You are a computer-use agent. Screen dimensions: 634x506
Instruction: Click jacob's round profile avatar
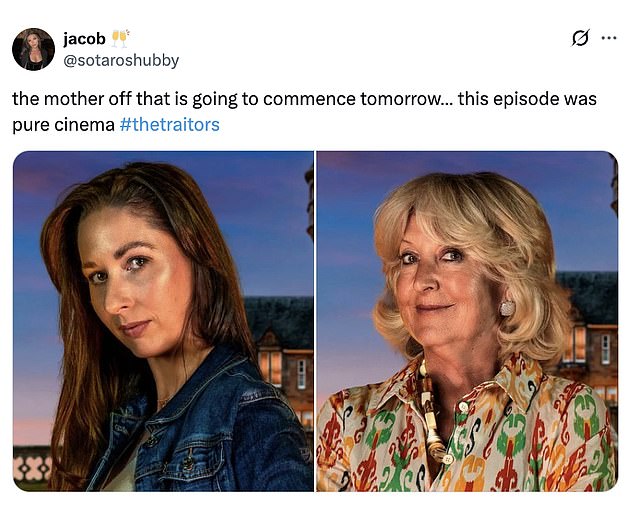[33, 49]
